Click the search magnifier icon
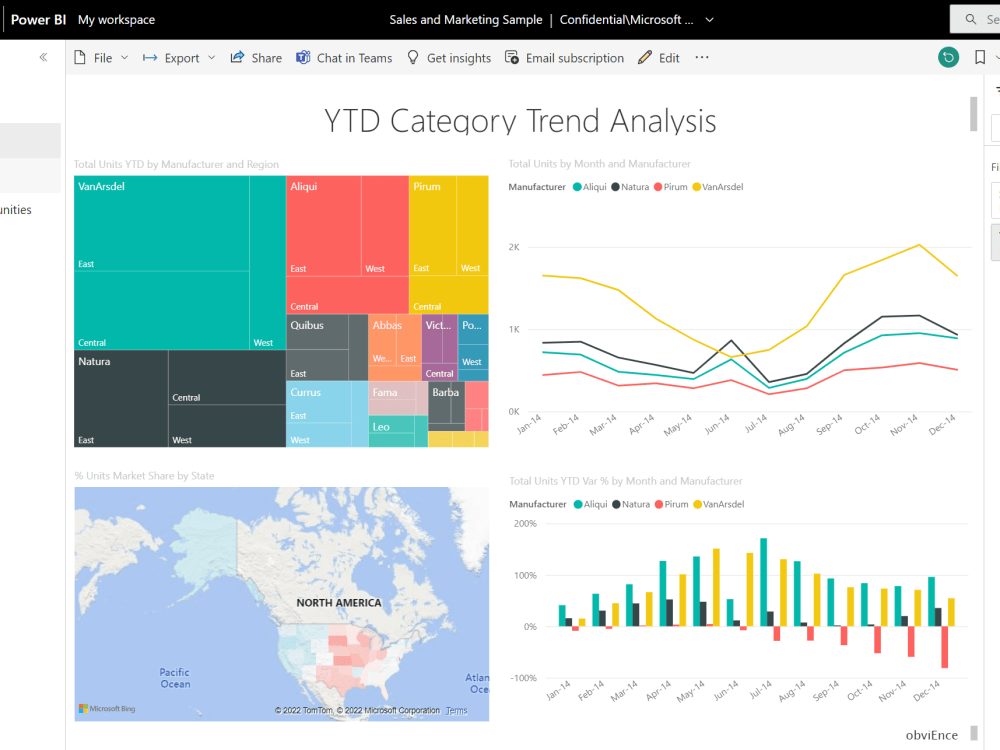 click(x=971, y=19)
